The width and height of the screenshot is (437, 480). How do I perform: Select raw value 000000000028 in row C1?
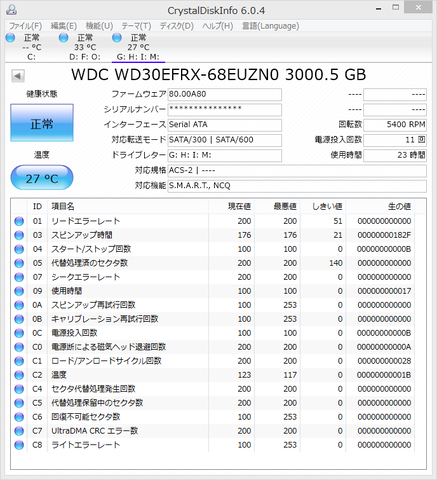pyautogui.click(x=384, y=361)
